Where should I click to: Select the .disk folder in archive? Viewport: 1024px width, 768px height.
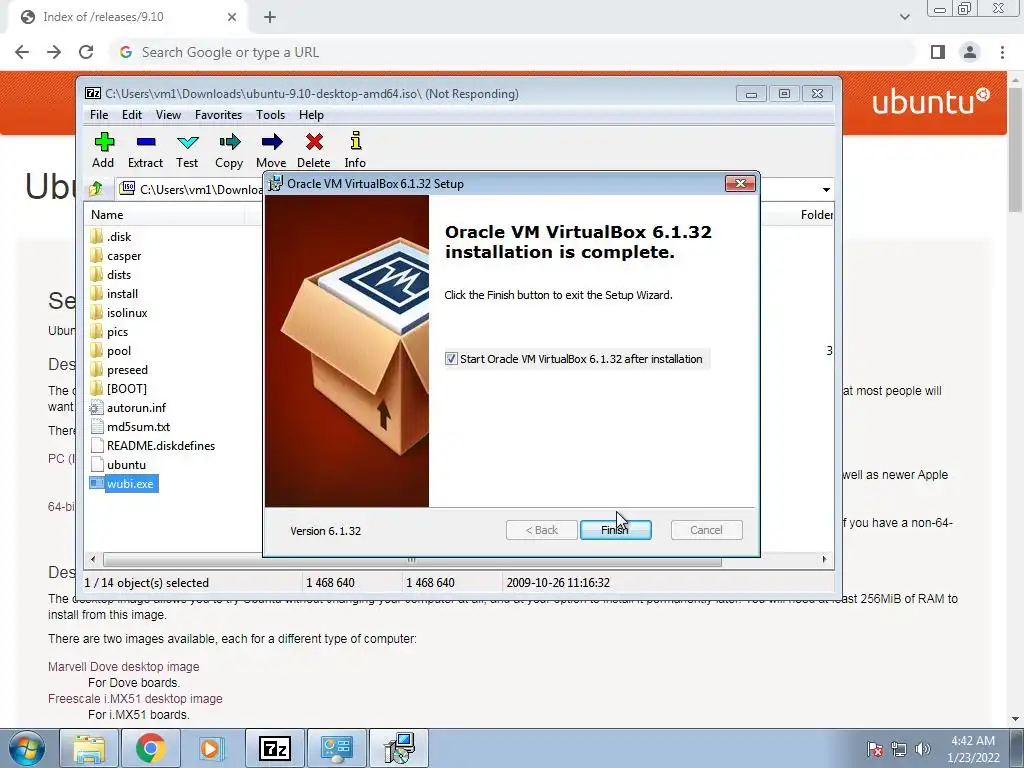(x=119, y=236)
